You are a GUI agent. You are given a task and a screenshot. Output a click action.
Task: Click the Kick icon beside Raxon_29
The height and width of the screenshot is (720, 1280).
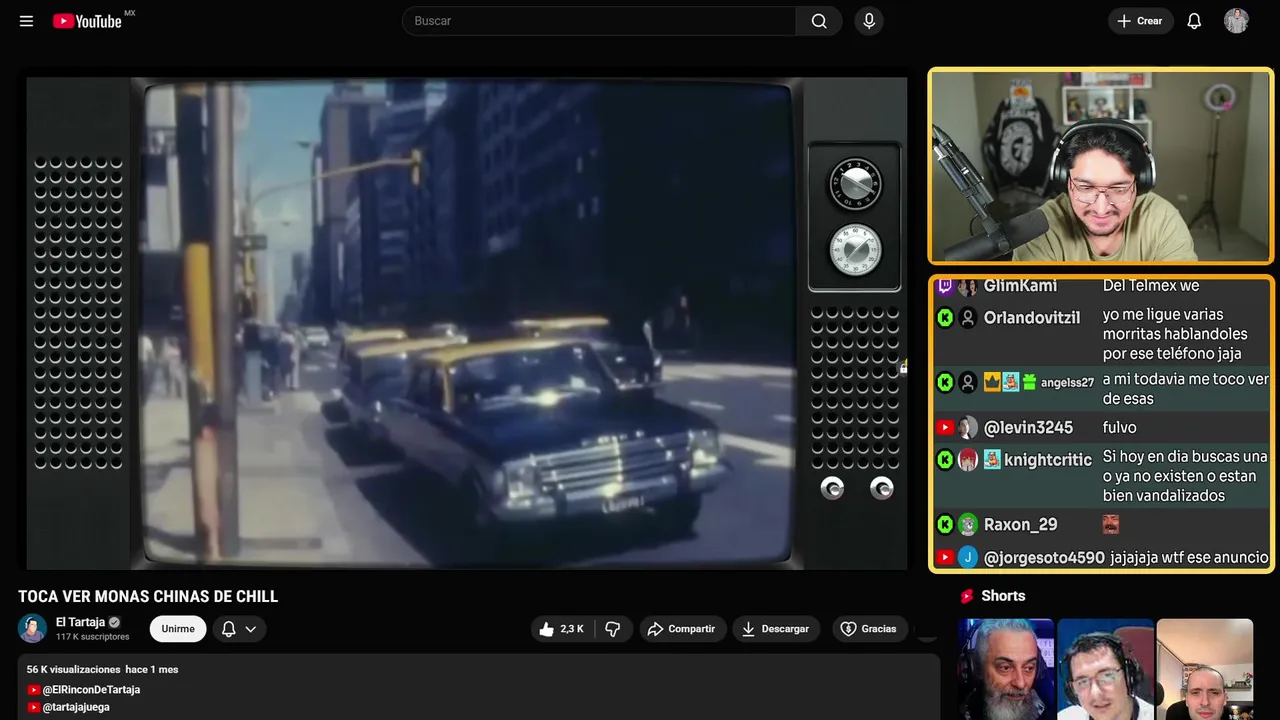click(945, 525)
